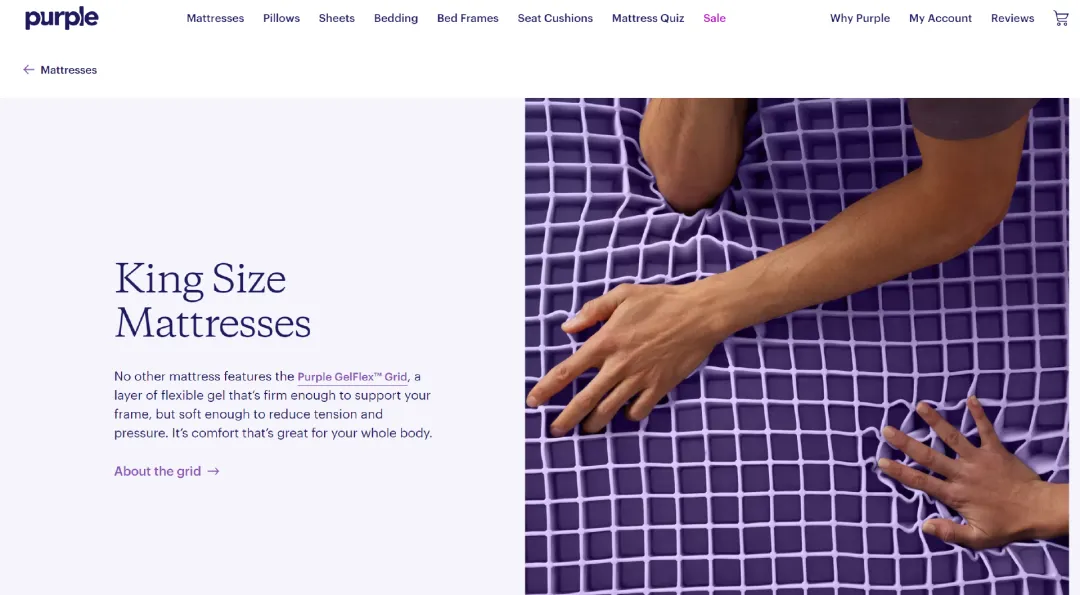Follow the Purple GelFlex Grid link
Image resolution: width=1080 pixels, height=595 pixels.
click(352, 377)
